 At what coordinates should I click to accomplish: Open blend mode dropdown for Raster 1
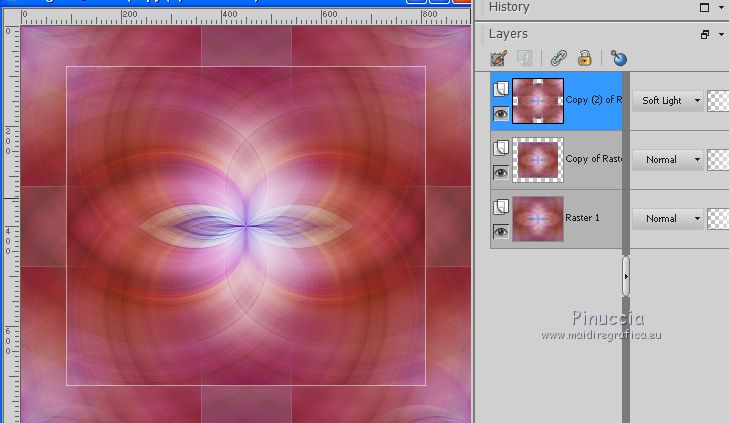pyautogui.click(x=668, y=218)
